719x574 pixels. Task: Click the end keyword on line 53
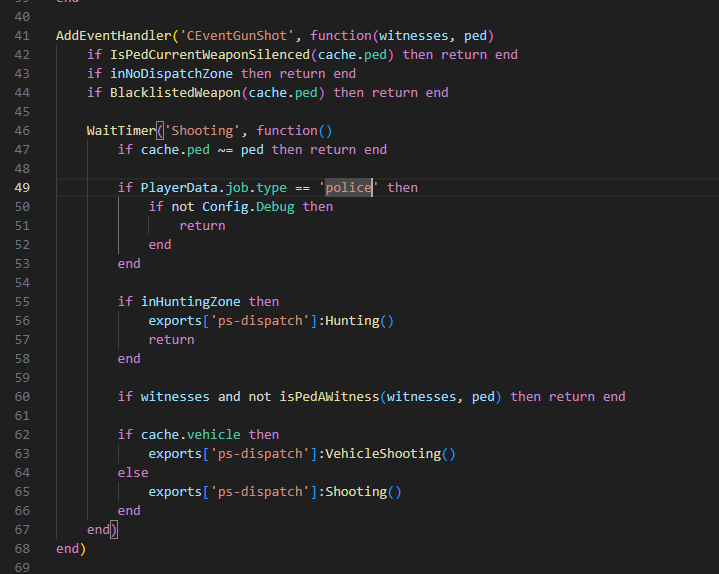coord(129,264)
